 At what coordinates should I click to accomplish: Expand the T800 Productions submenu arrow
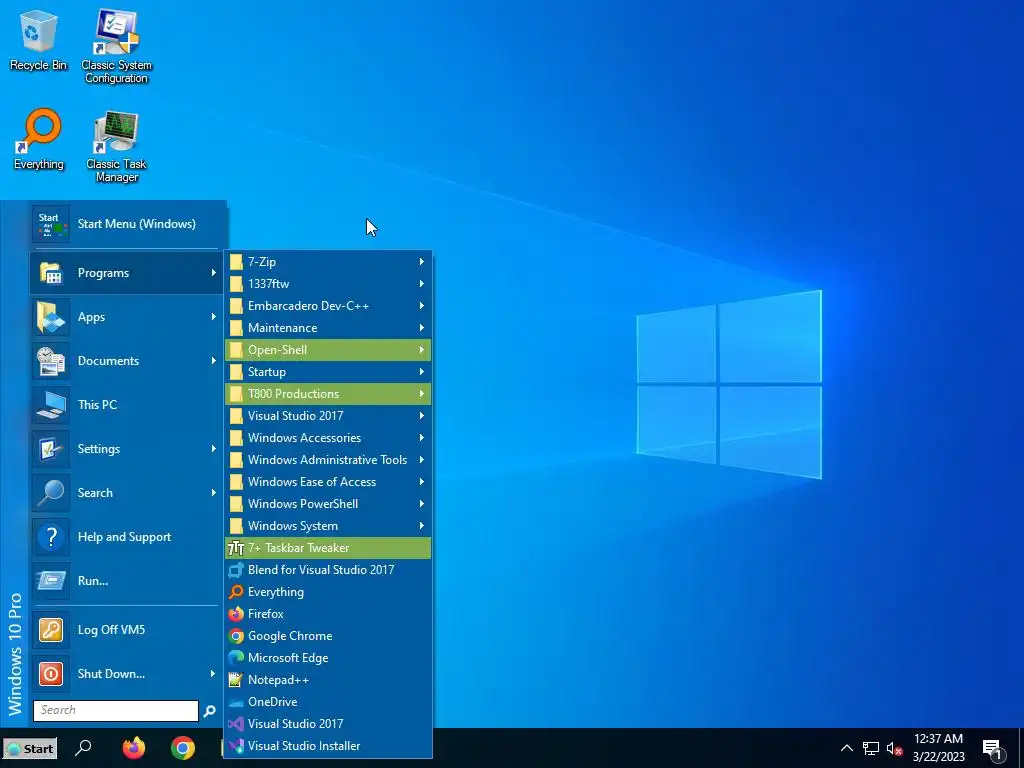pos(422,394)
